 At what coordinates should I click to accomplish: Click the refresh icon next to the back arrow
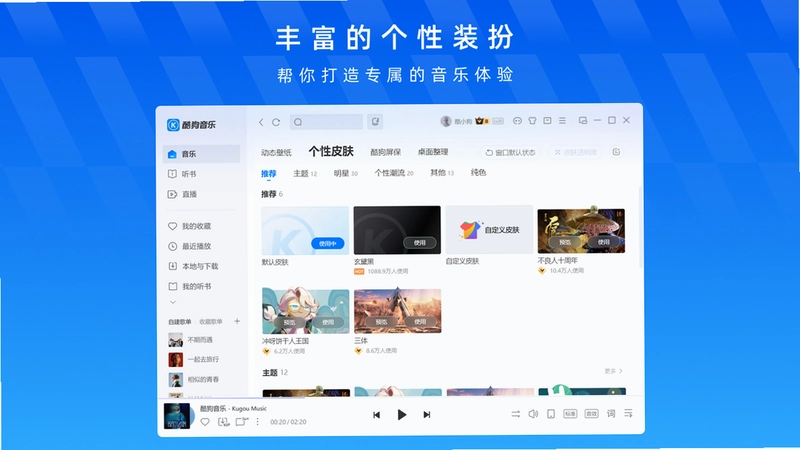pyautogui.click(x=276, y=122)
